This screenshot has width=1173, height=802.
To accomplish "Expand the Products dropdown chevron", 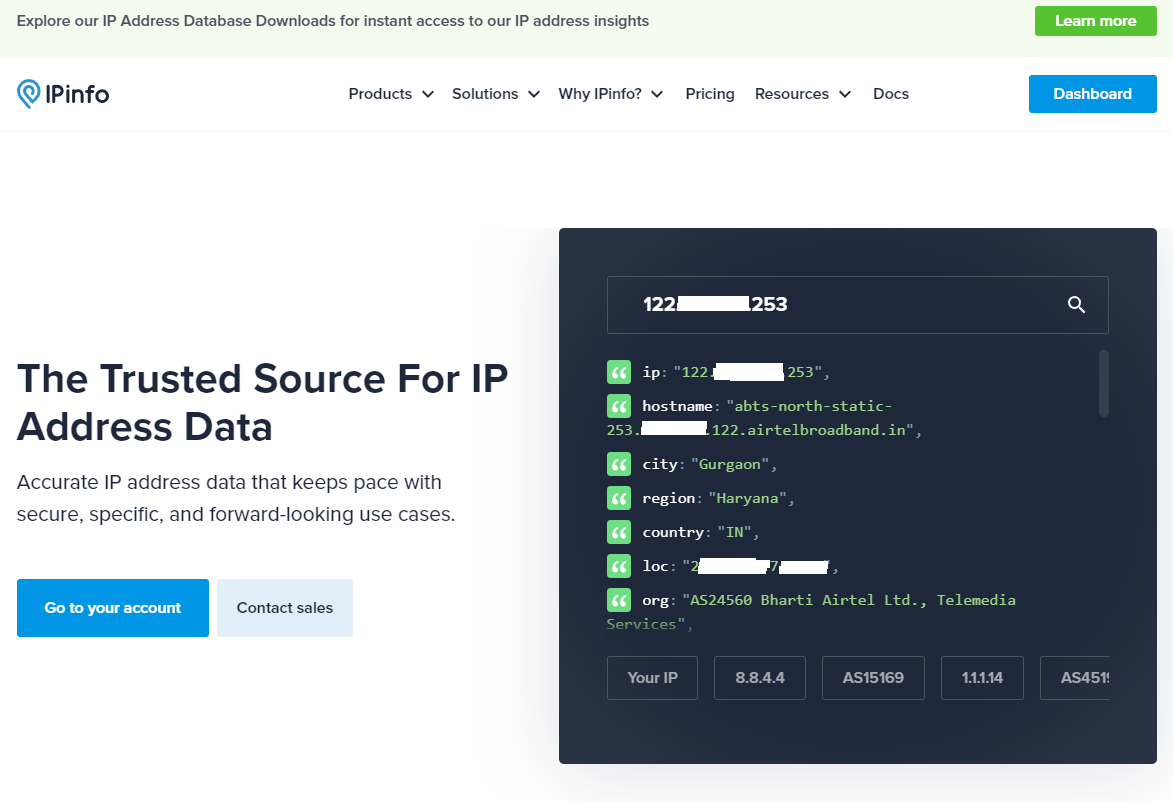I will (428, 94).
